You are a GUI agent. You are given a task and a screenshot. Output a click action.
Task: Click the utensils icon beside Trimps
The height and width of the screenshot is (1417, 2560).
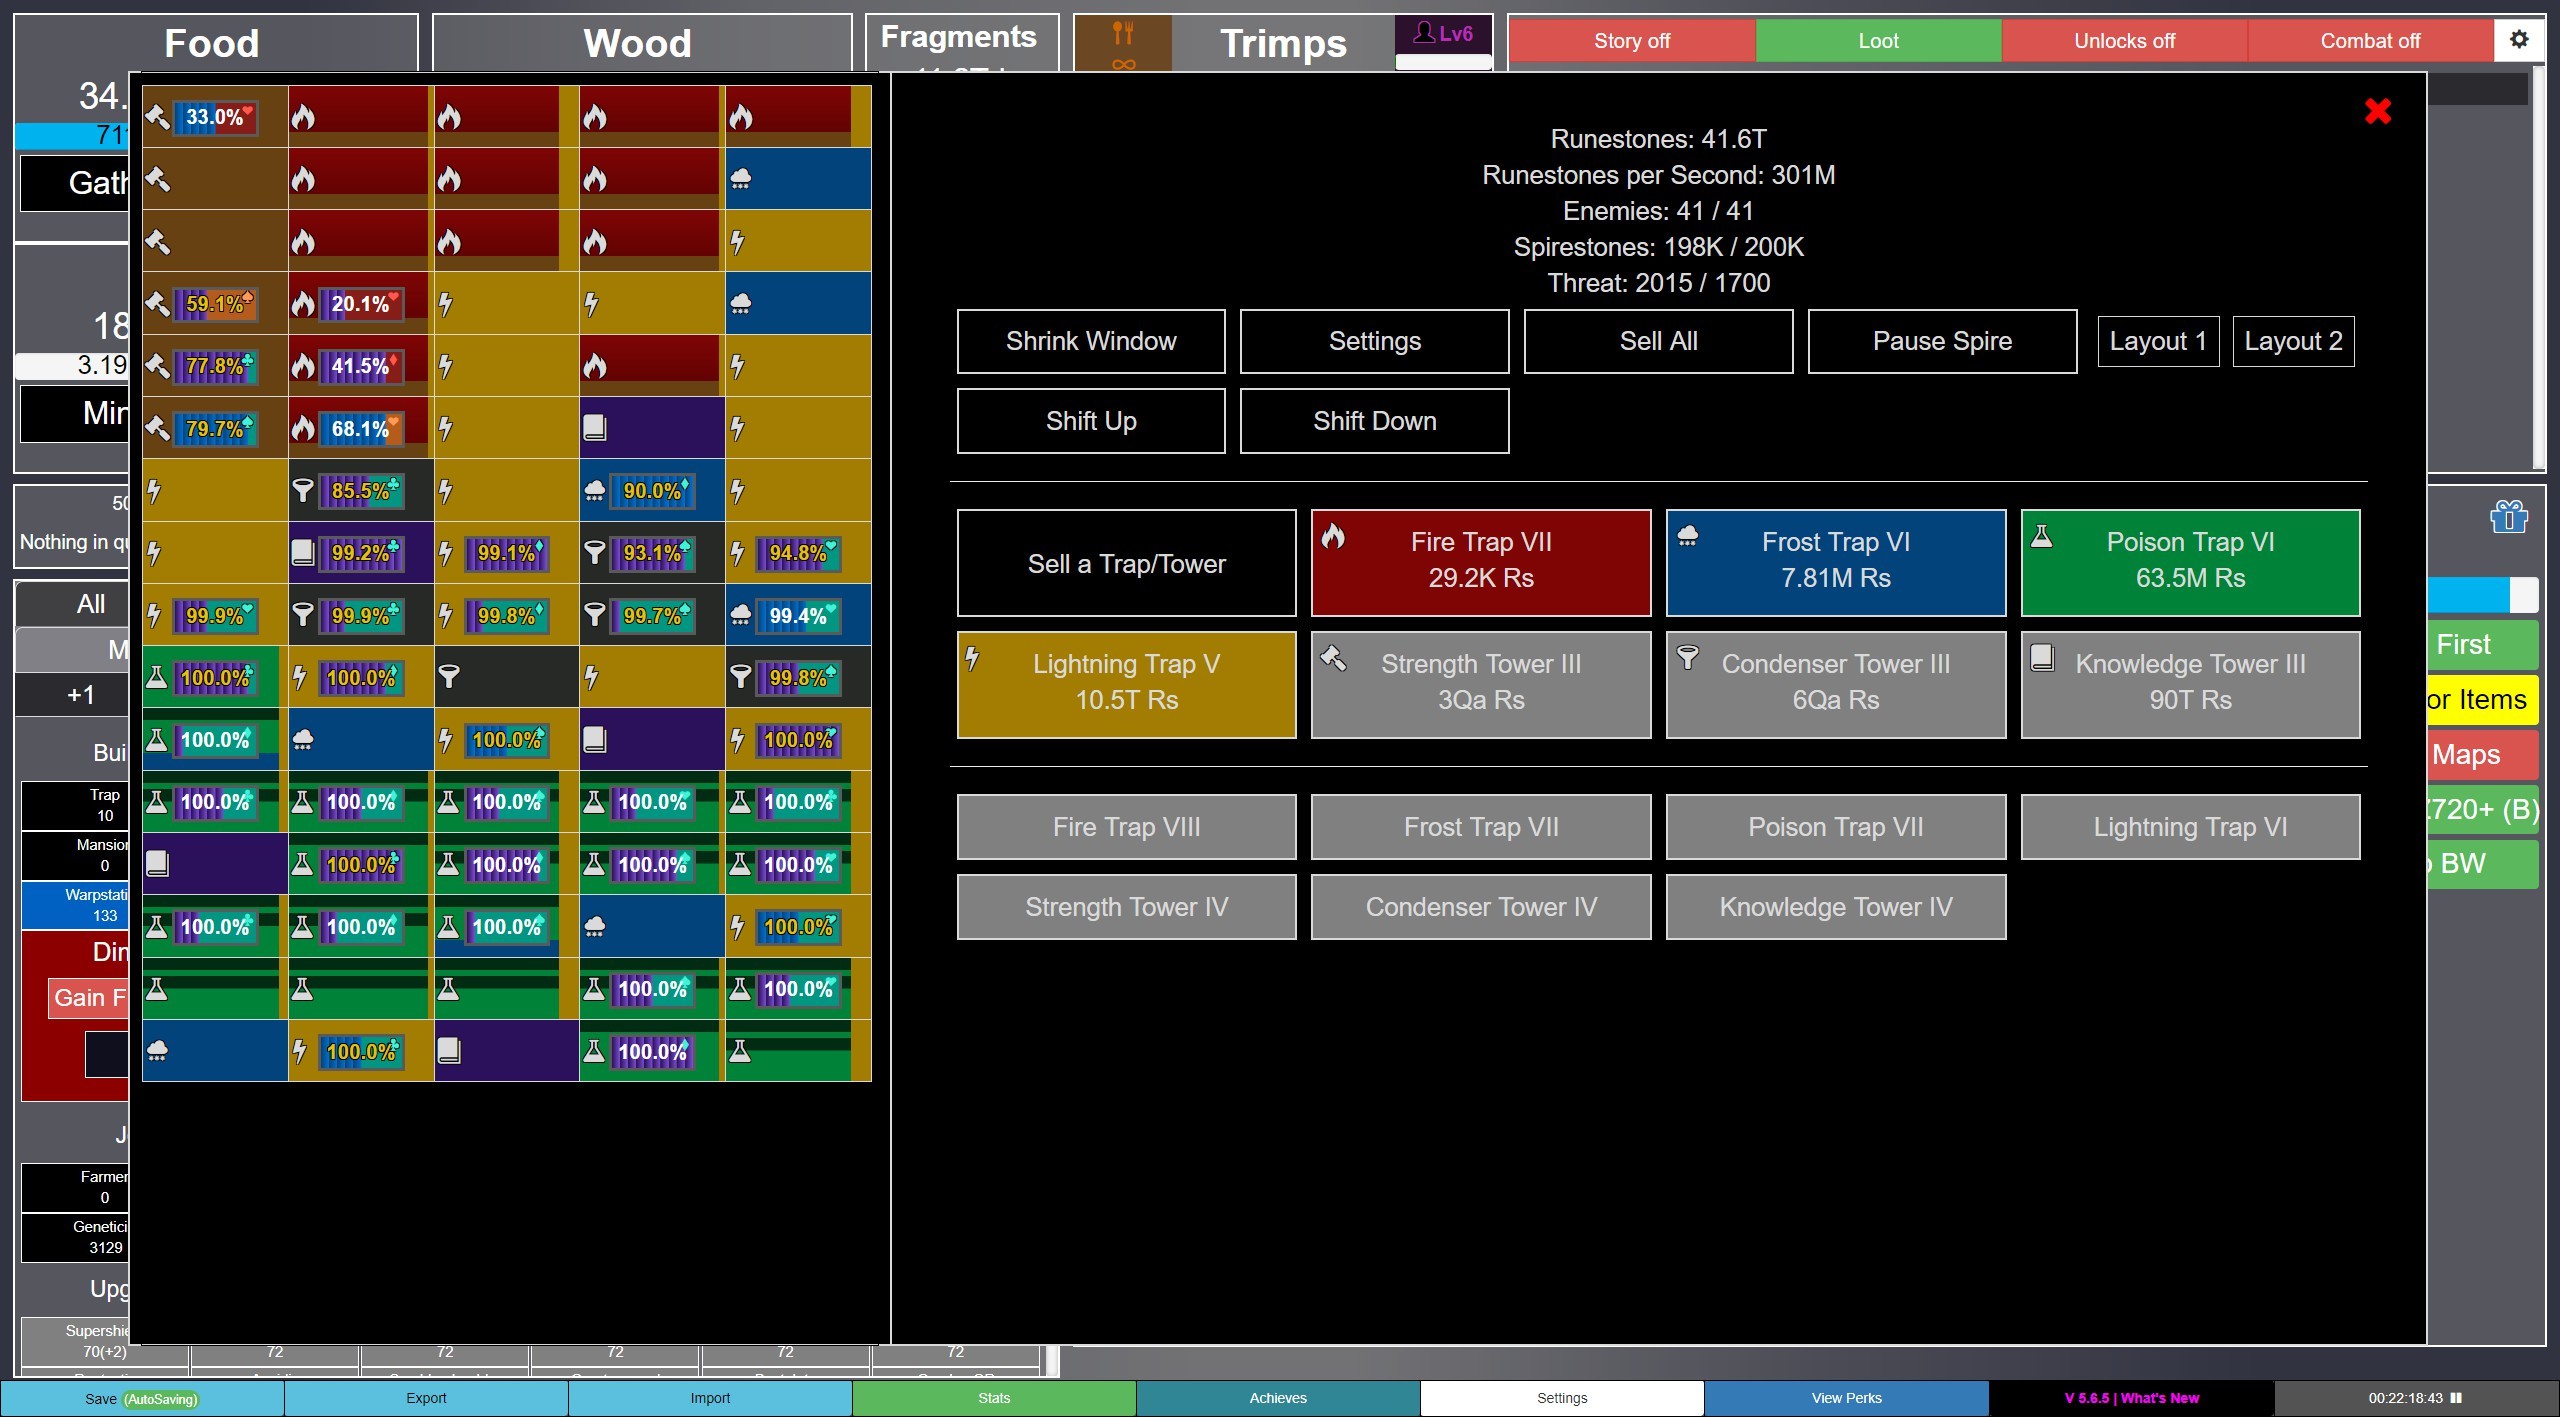(1122, 31)
